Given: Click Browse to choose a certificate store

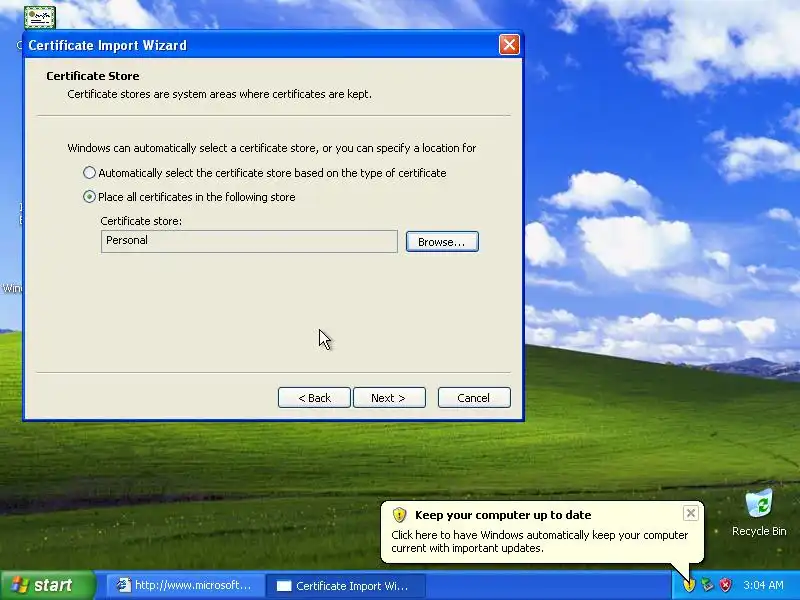Looking at the screenshot, I should tap(442, 242).
